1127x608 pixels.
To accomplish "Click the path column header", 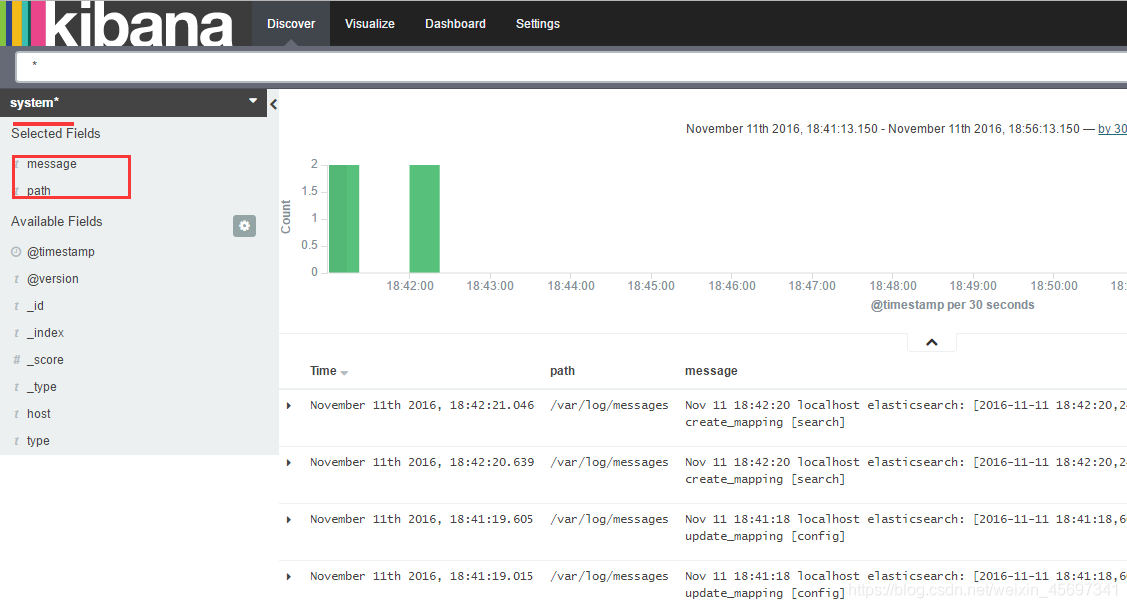I will (x=562, y=371).
